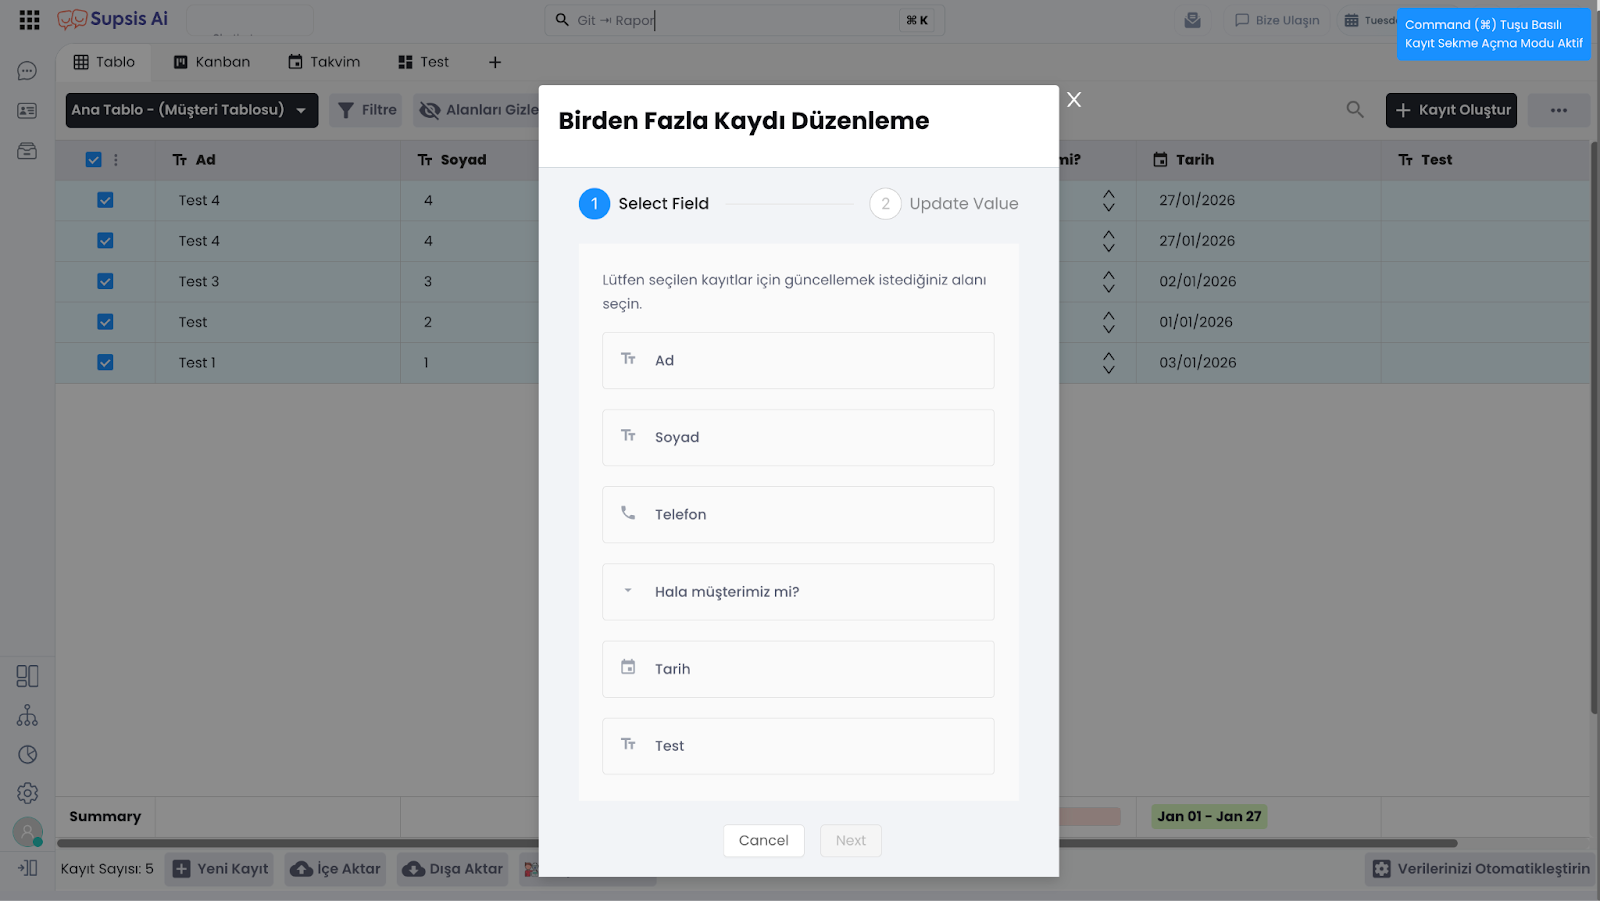The image size is (1600, 901).
Task: Uncheck the Test 3 row checkbox
Action: (x=105, y=282)
